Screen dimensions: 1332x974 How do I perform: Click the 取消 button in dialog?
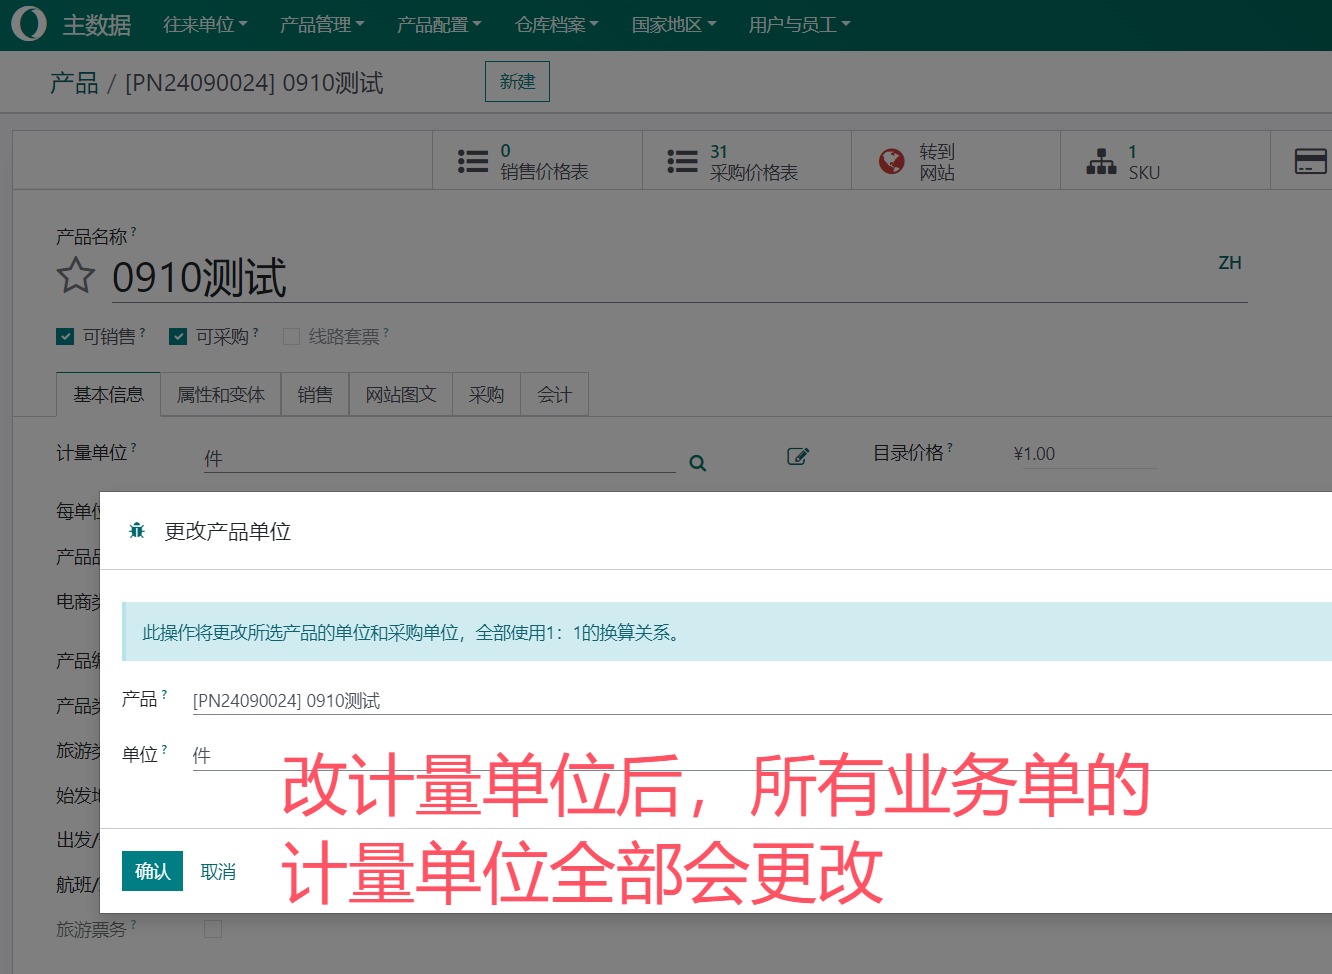[218, 872]
